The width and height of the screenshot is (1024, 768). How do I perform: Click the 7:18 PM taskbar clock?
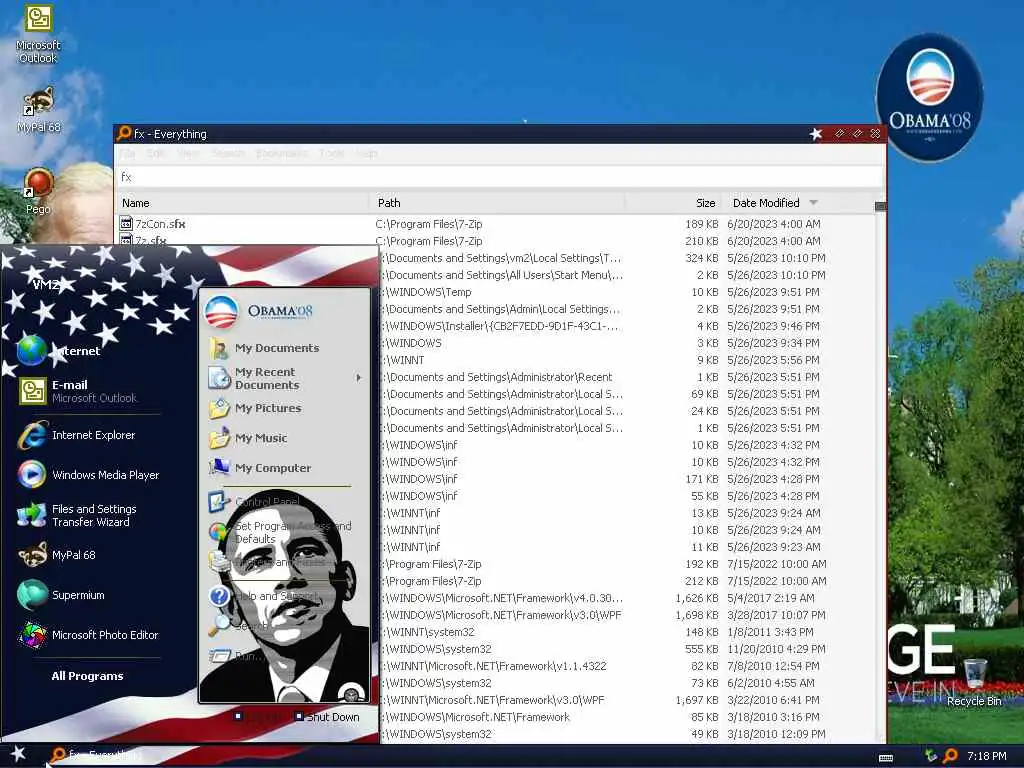[x=986, y=756]
